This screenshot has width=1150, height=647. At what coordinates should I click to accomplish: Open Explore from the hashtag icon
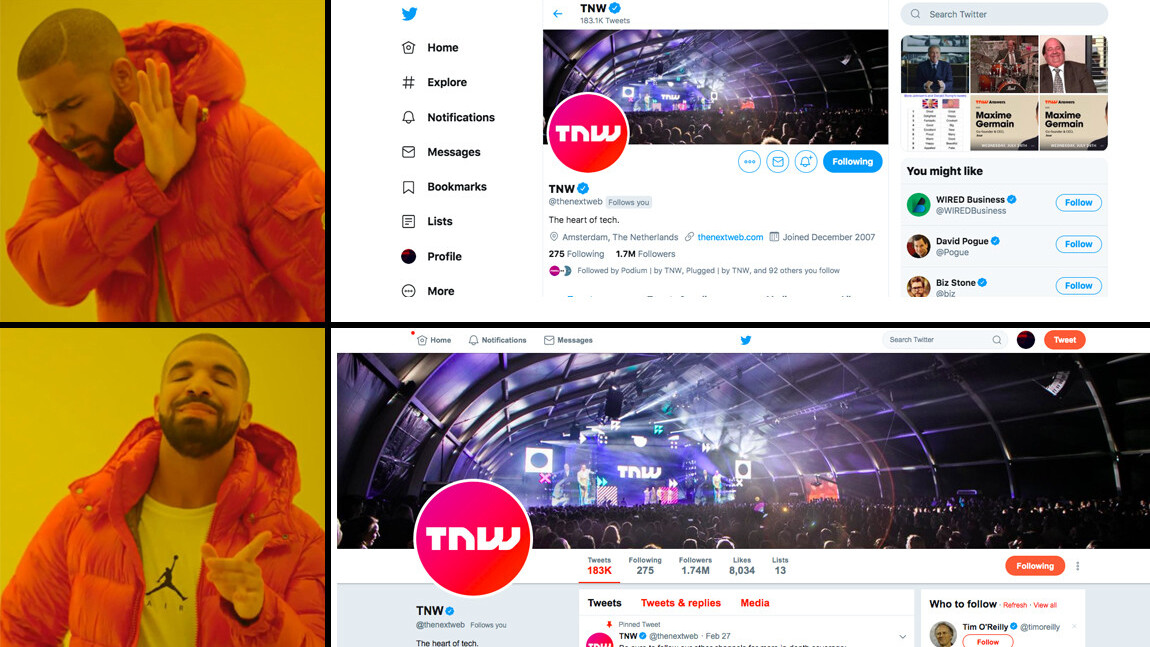pos(409,82)
